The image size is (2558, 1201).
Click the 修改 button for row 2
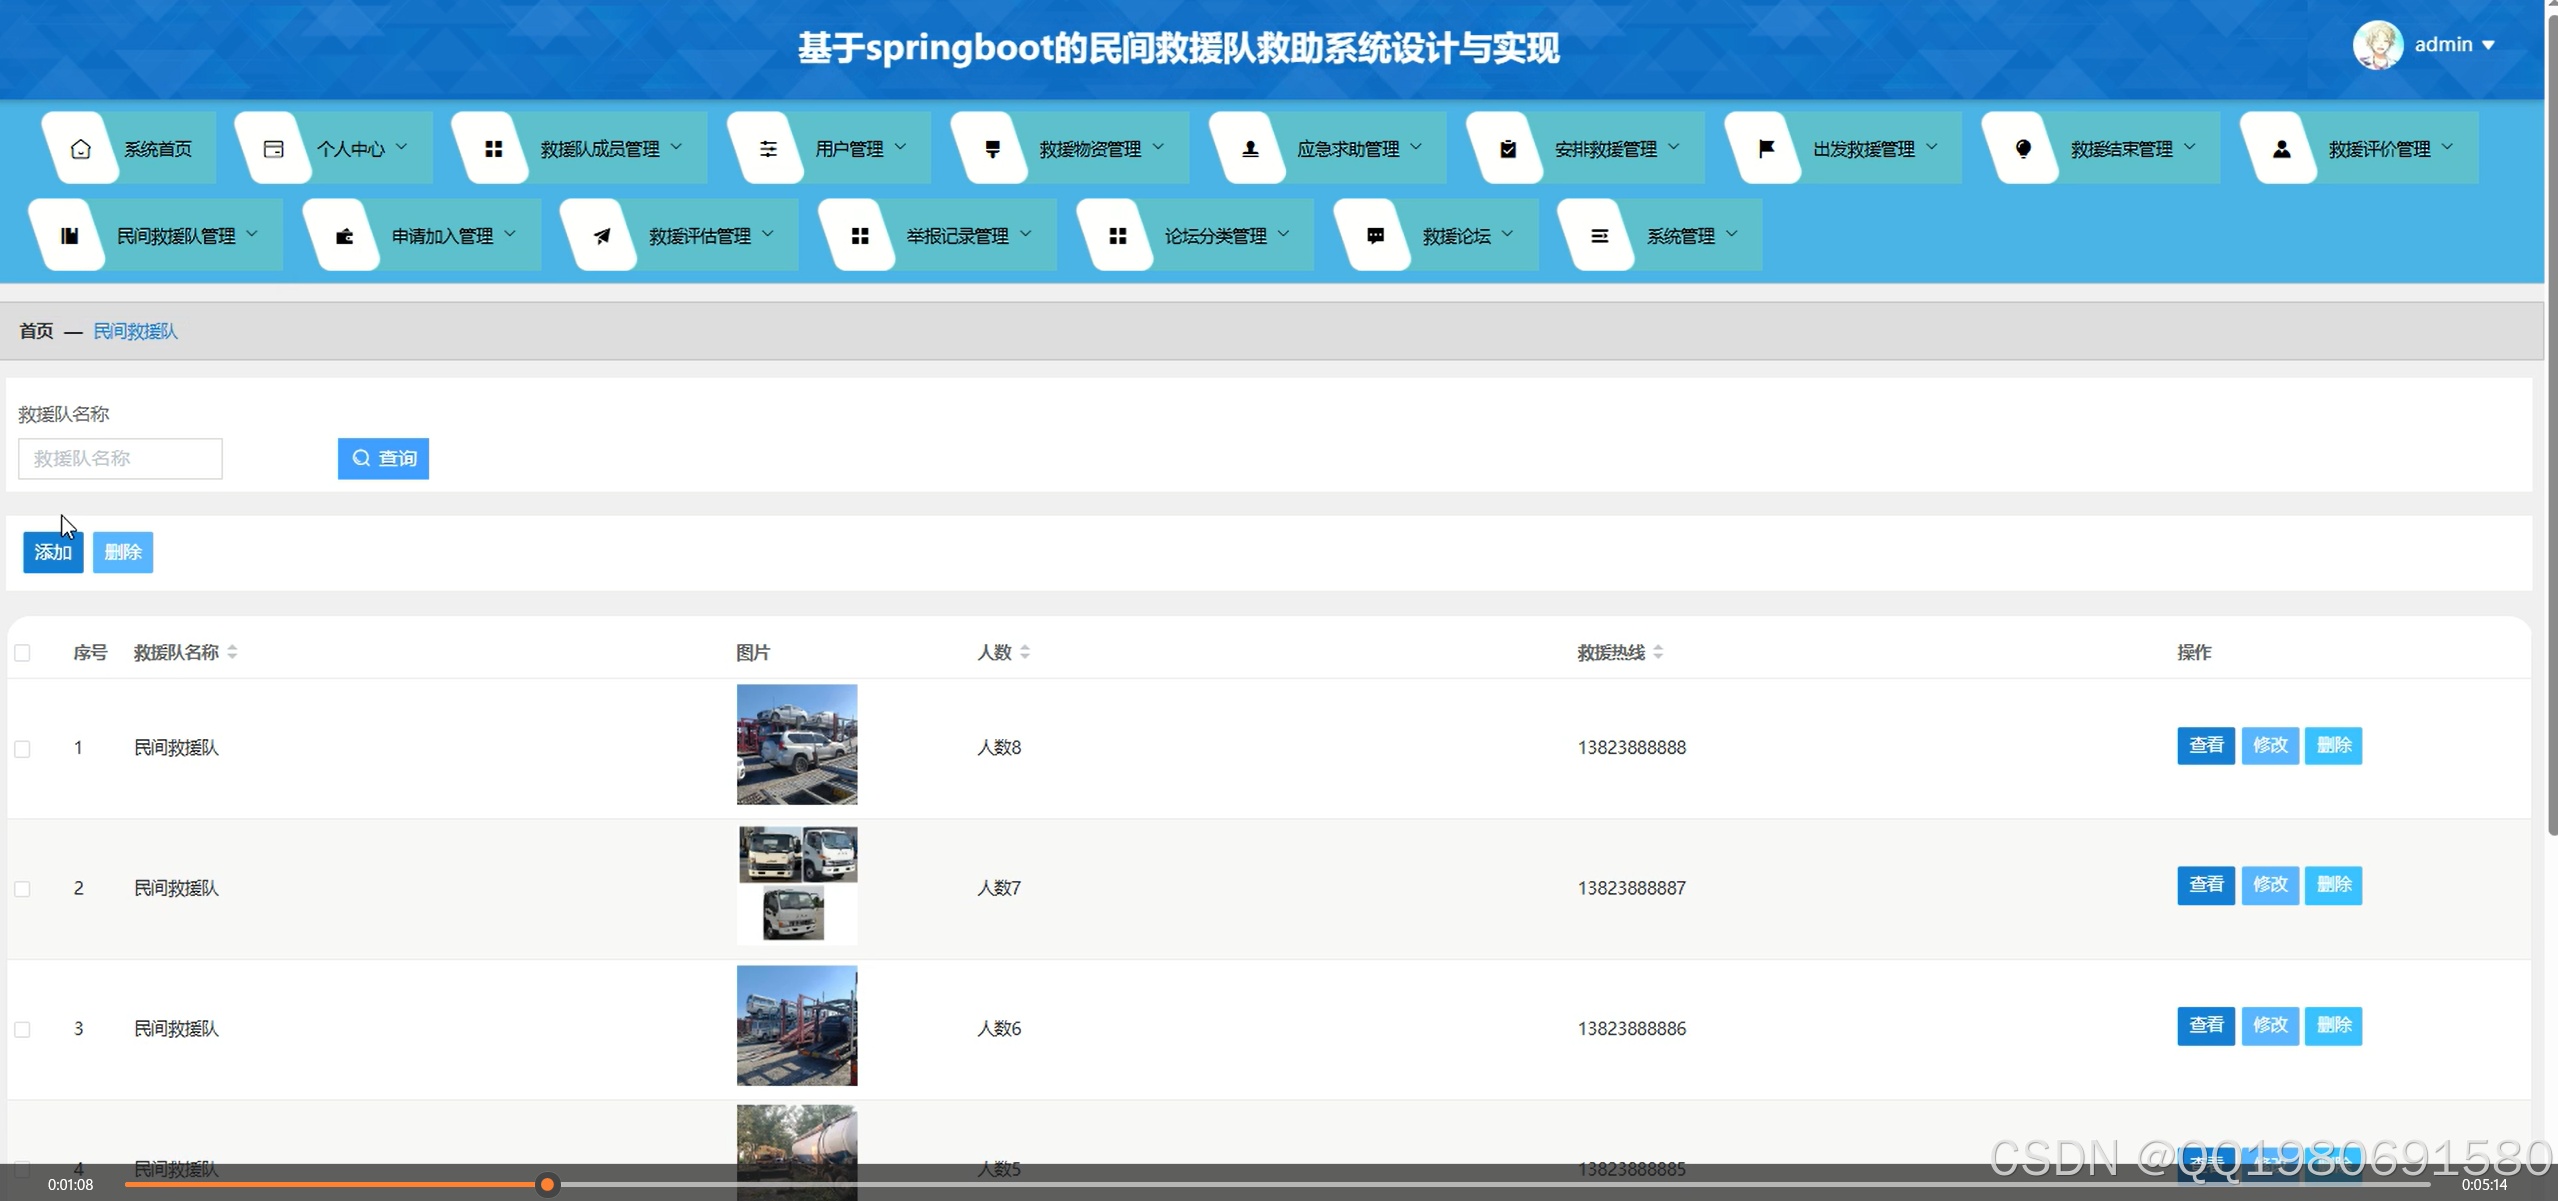tap(2269, 885)
